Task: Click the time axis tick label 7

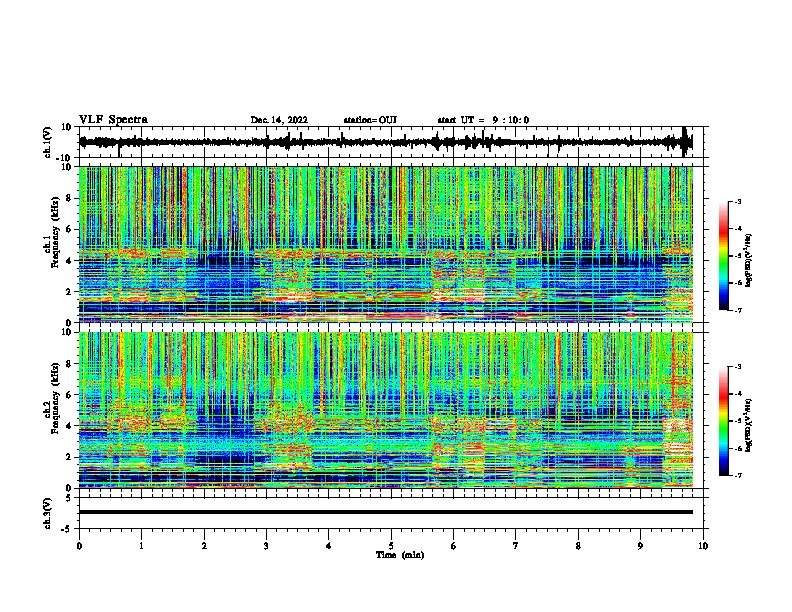Action: click(x=516, y=546)
